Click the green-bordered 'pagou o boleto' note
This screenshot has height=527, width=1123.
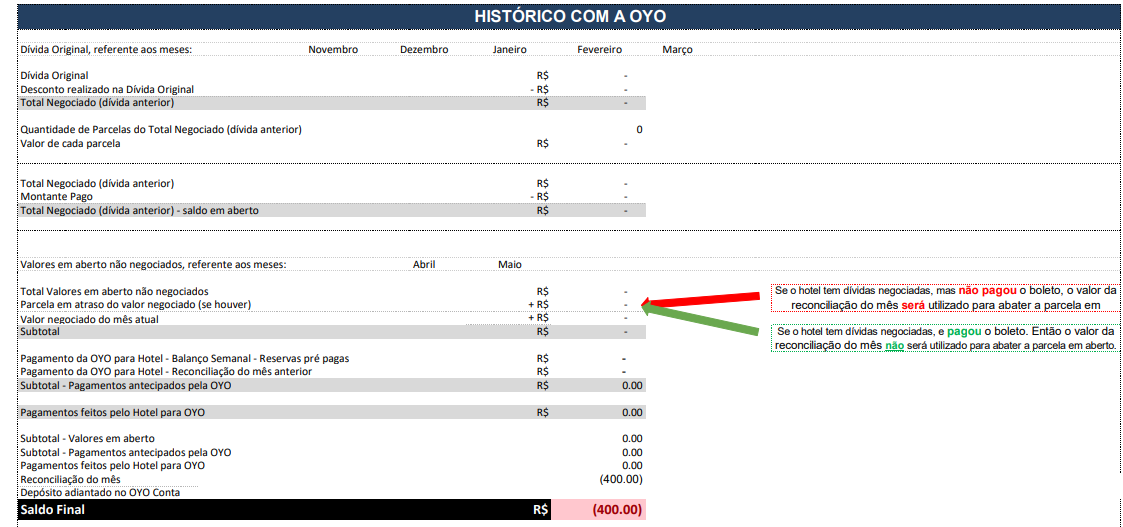(945, 339)
